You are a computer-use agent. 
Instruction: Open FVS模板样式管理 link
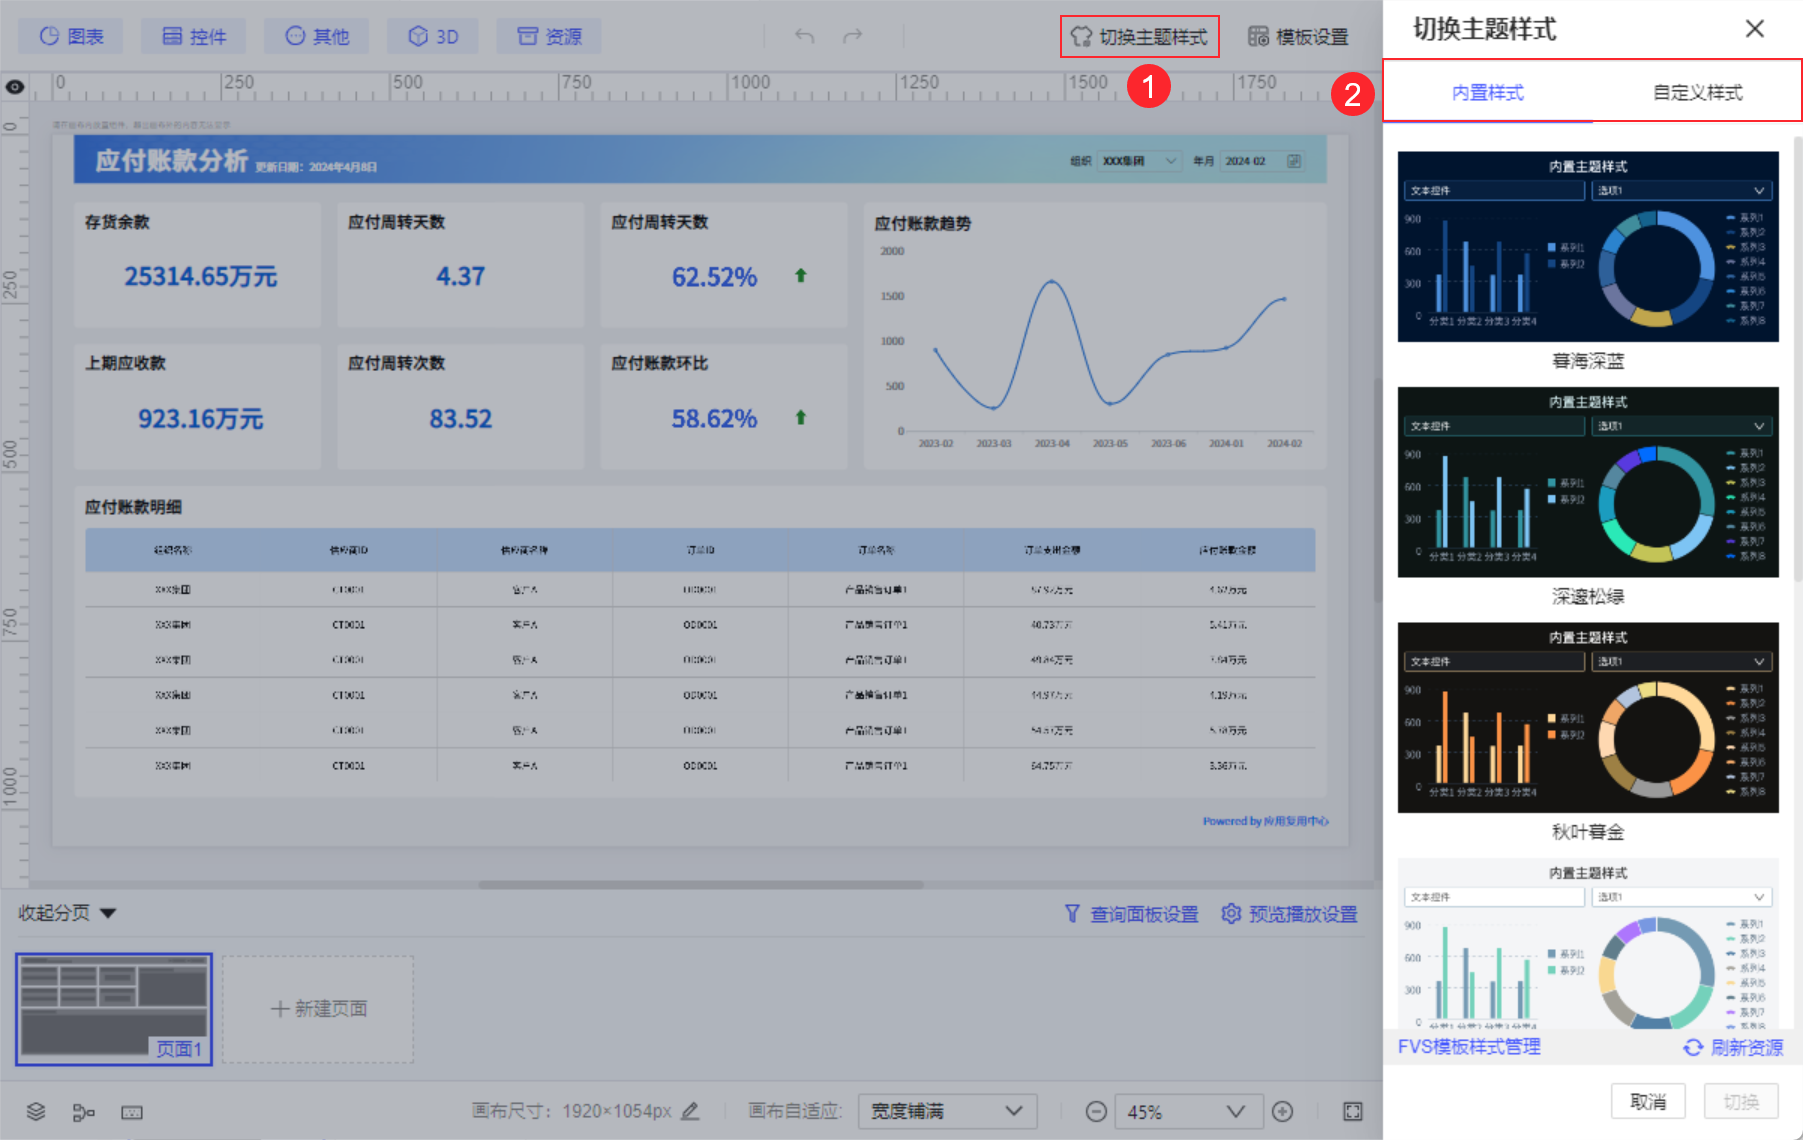click(1469, 1046)
